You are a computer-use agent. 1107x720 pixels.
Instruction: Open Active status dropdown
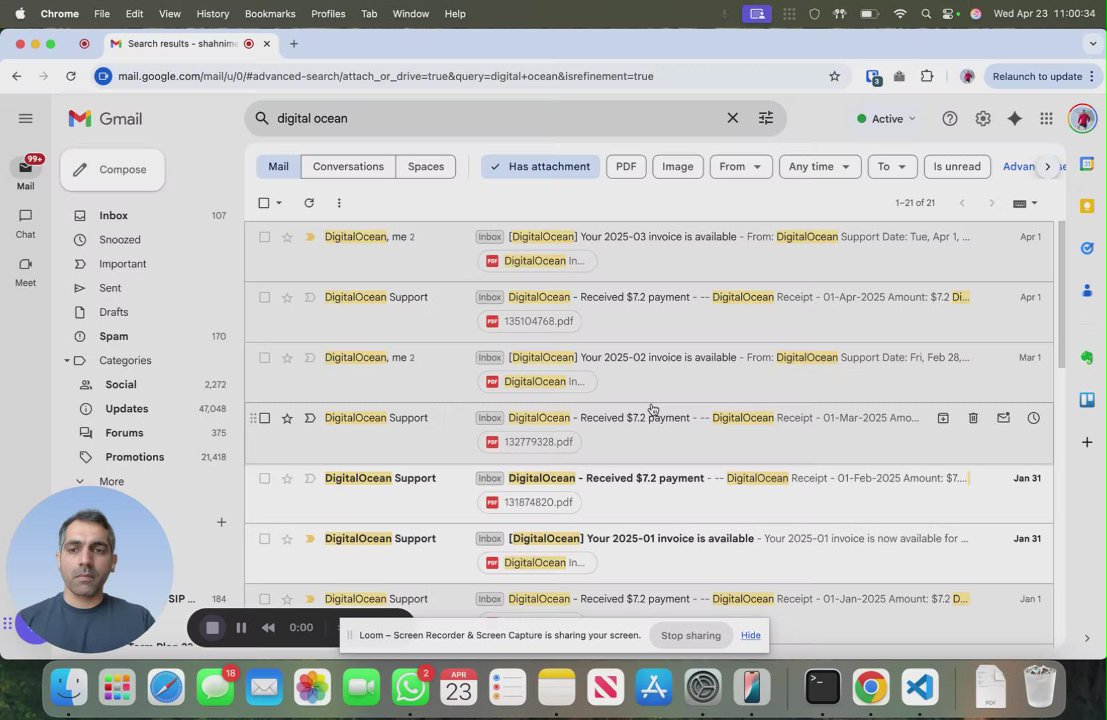[x=886, y=119]
